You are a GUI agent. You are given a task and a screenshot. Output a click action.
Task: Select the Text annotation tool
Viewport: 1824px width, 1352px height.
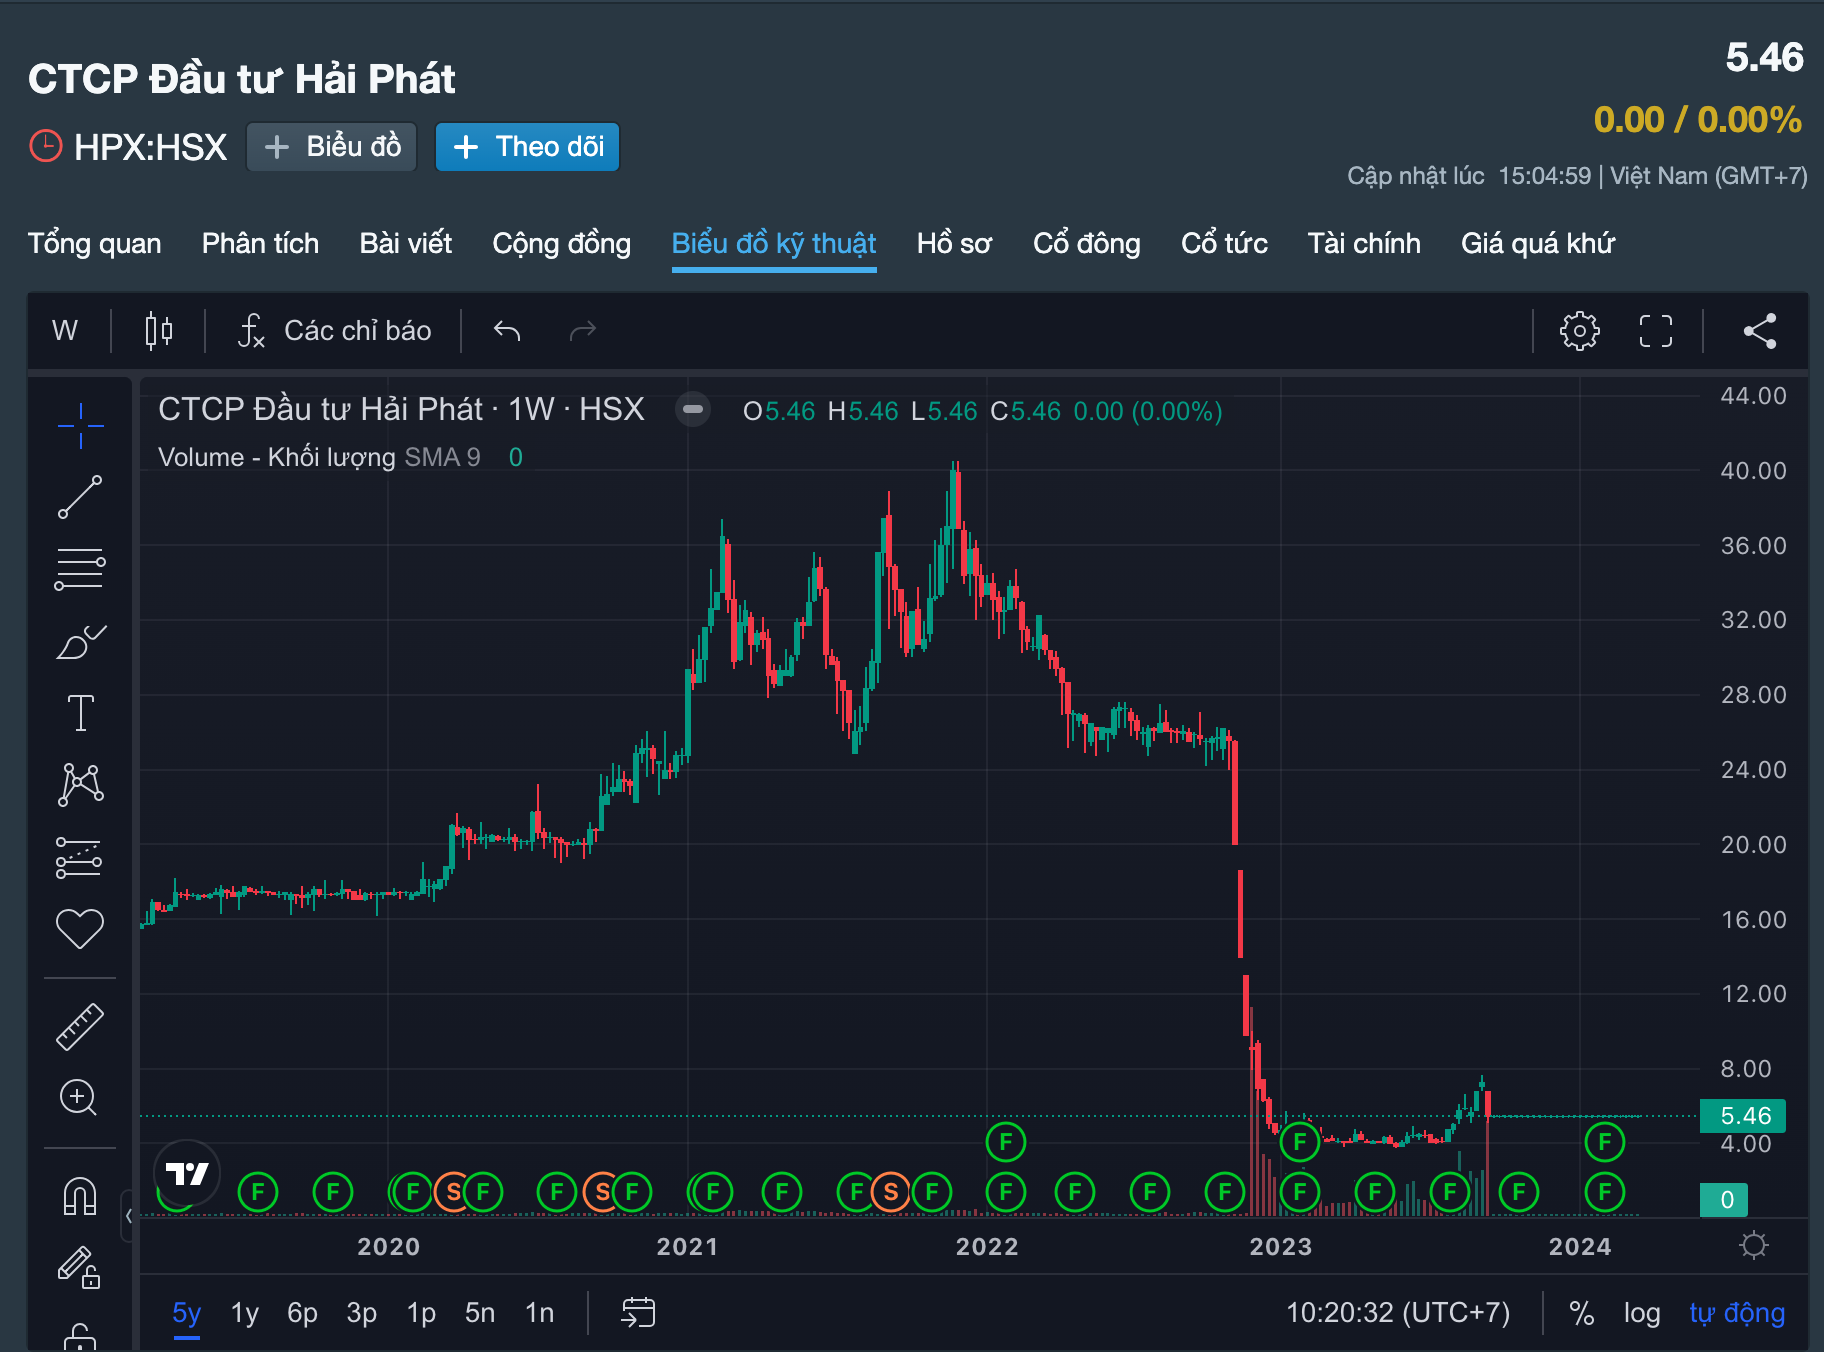[x=80, y=713]
